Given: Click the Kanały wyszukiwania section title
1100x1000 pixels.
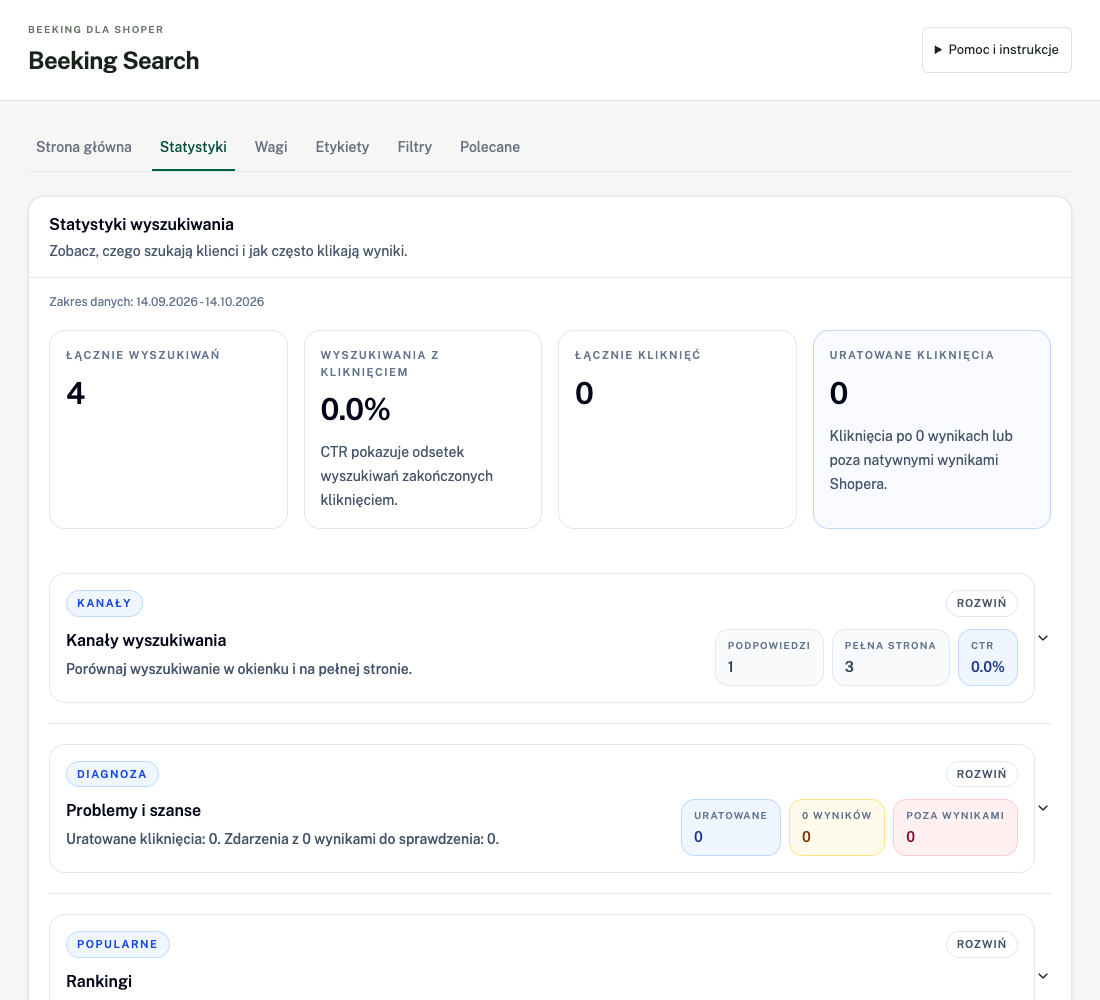Looking at the screenshot, I should (x=146, y=641).
